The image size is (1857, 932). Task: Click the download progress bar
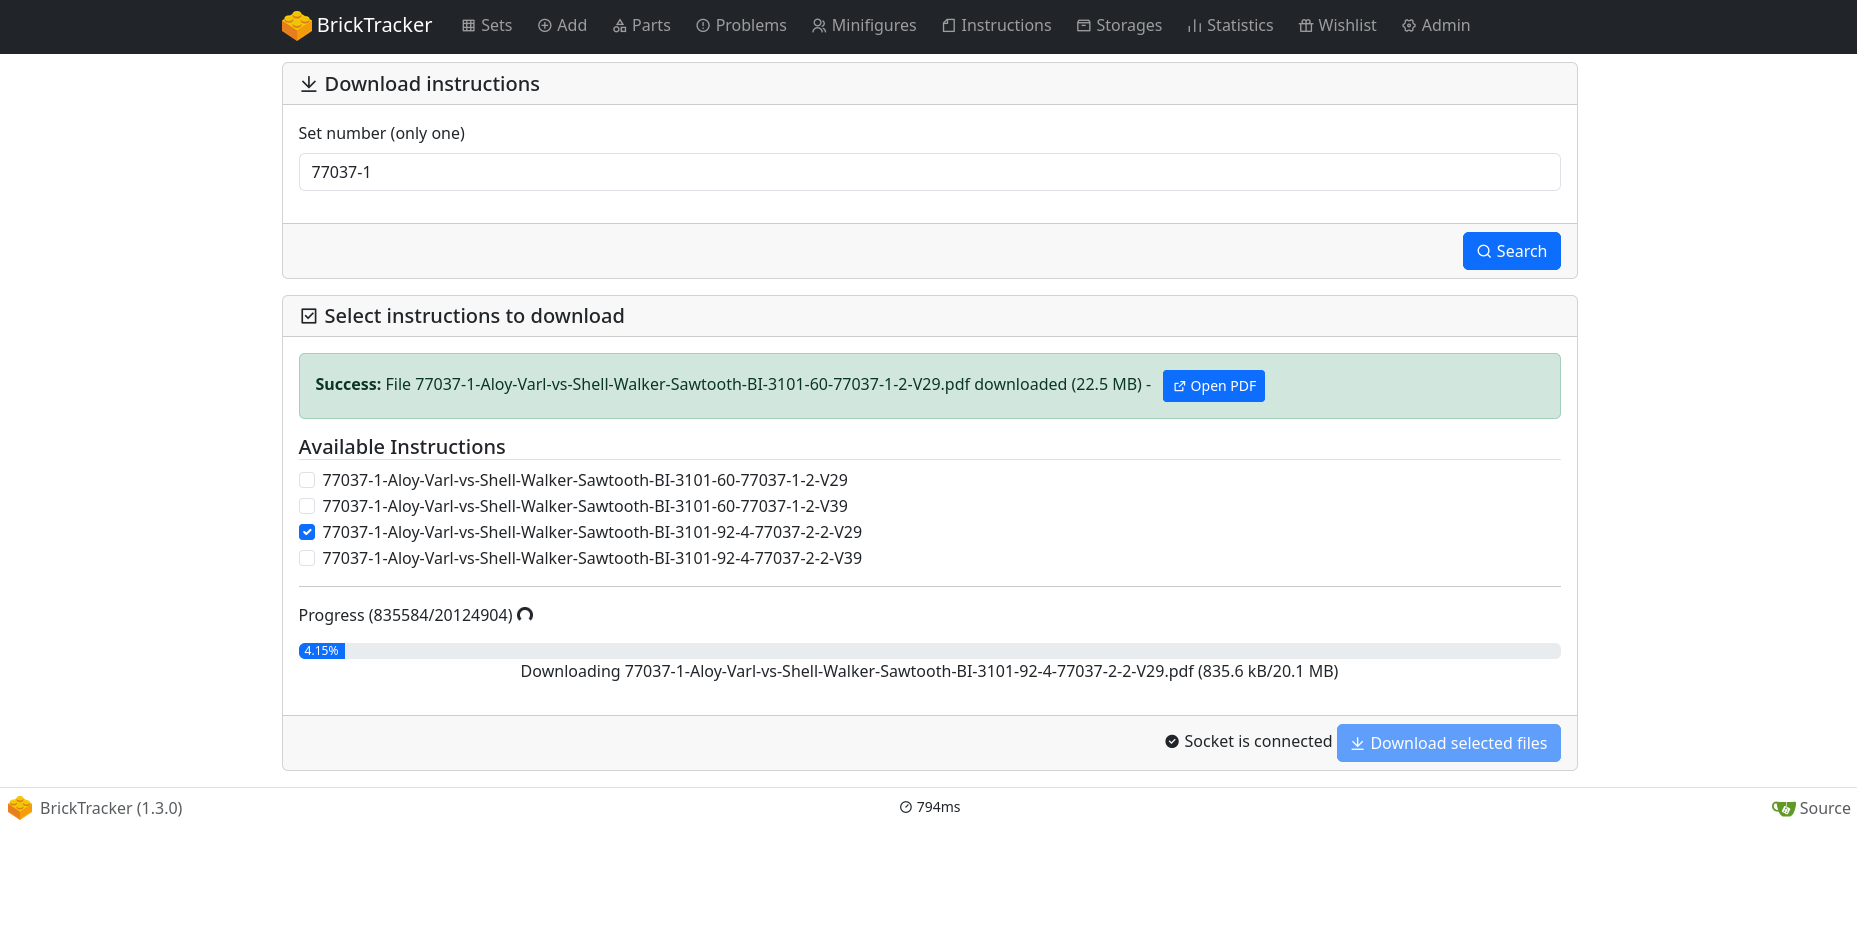coord(929,651)
